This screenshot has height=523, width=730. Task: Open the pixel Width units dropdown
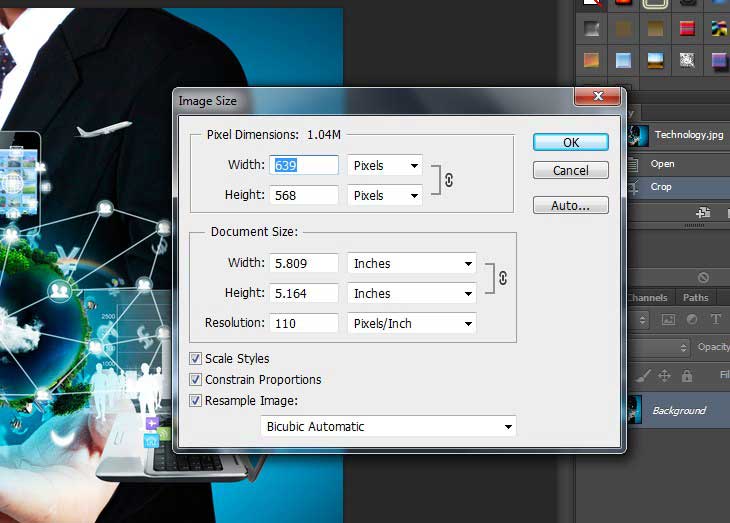tap(384, 166)
